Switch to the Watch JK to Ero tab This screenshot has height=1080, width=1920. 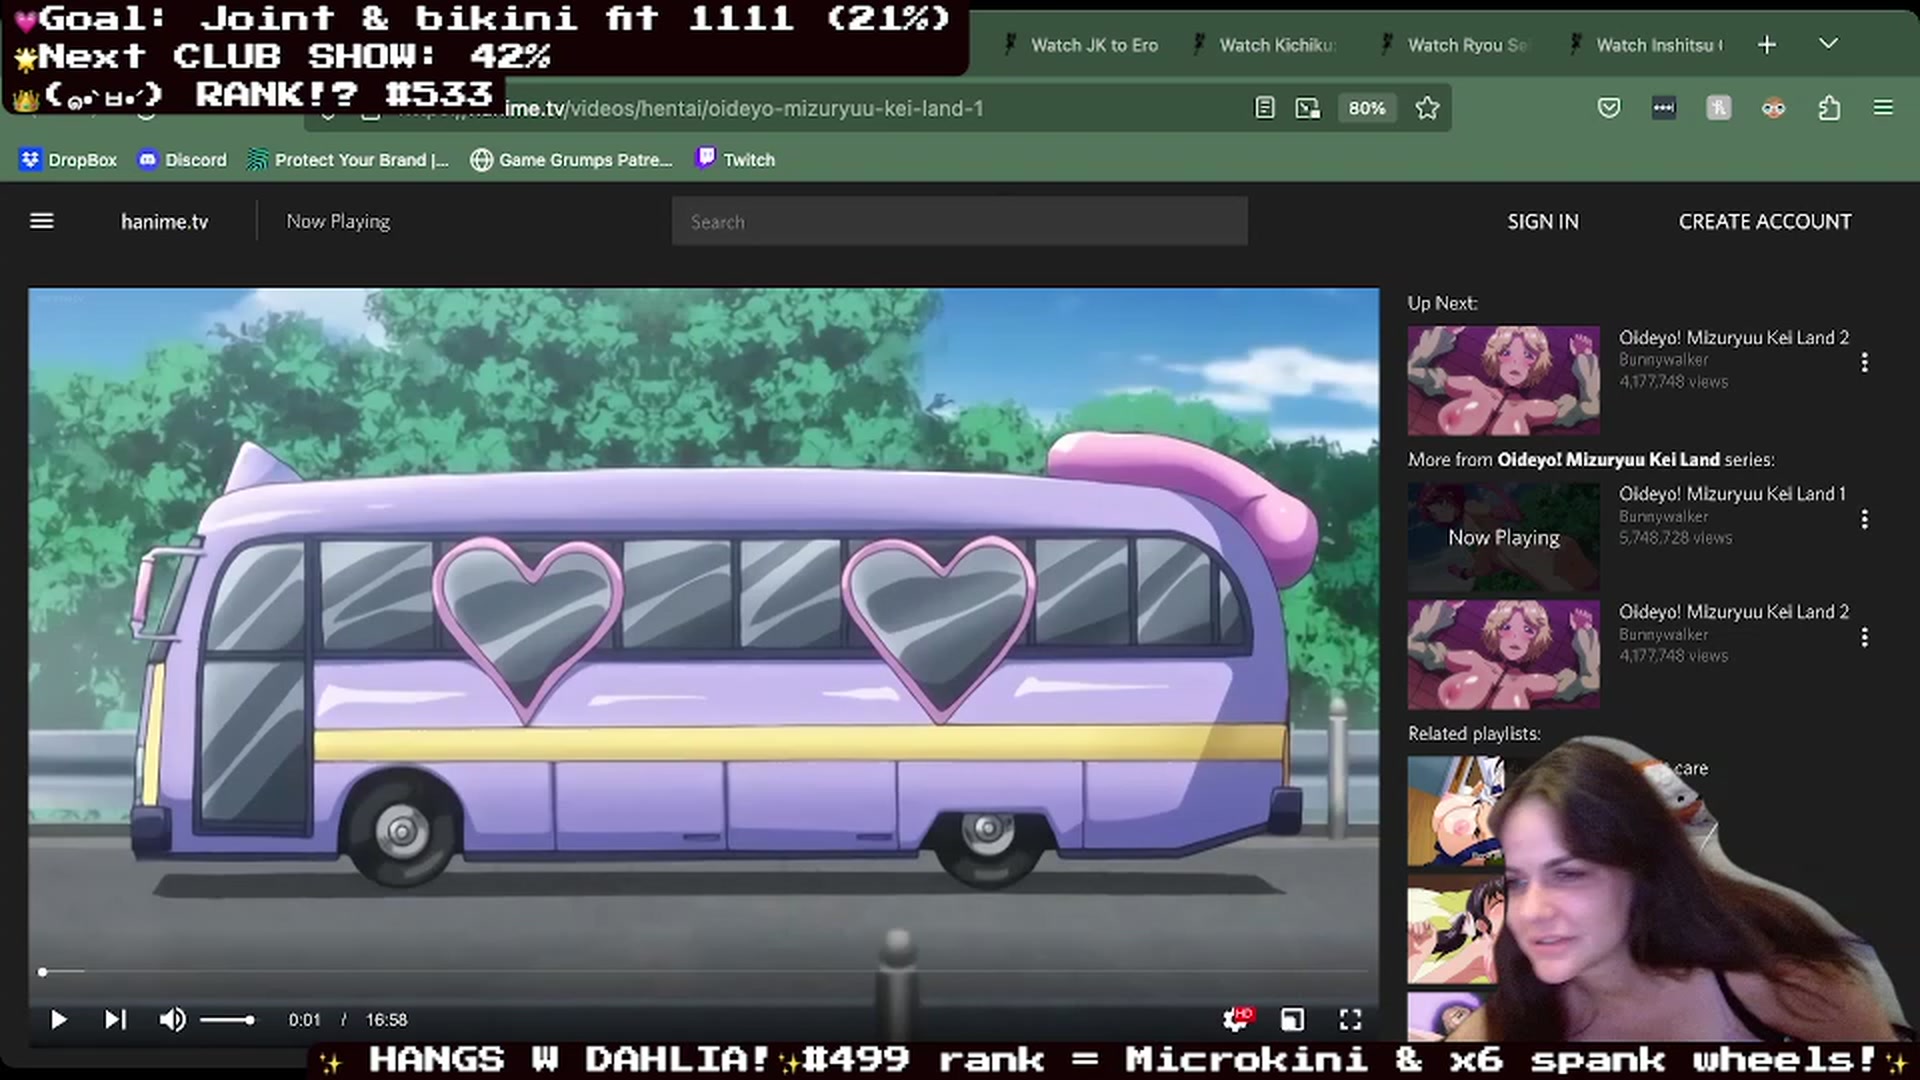(x=1082, y=45)
